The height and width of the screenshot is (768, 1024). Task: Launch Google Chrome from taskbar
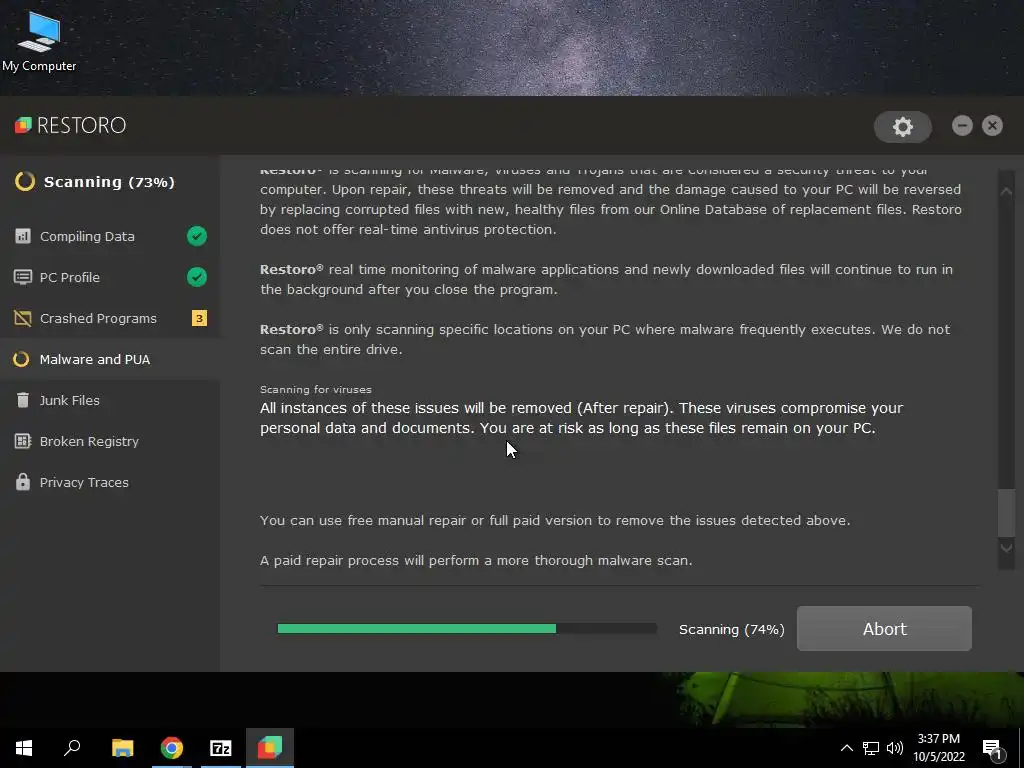coord(172,748)
